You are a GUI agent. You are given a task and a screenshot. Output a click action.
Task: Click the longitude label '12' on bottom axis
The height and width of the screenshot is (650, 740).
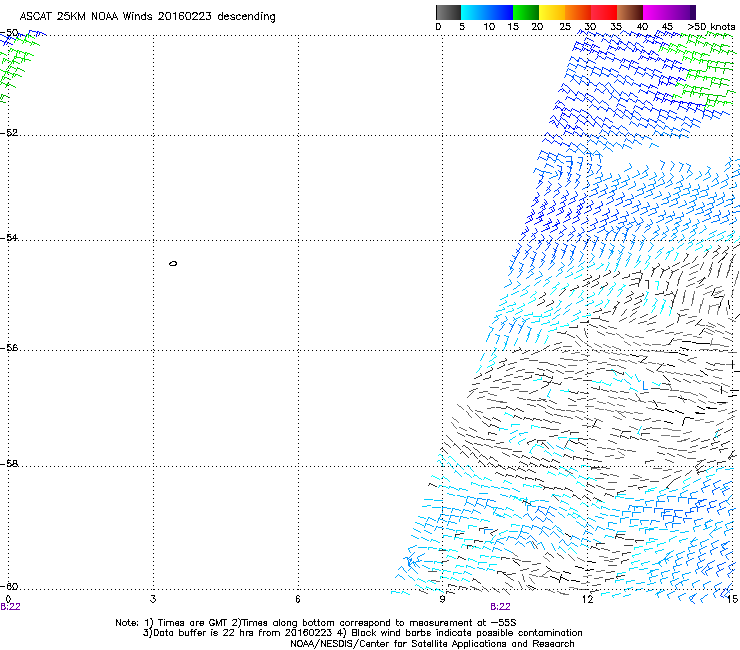[x=587, y=599]
